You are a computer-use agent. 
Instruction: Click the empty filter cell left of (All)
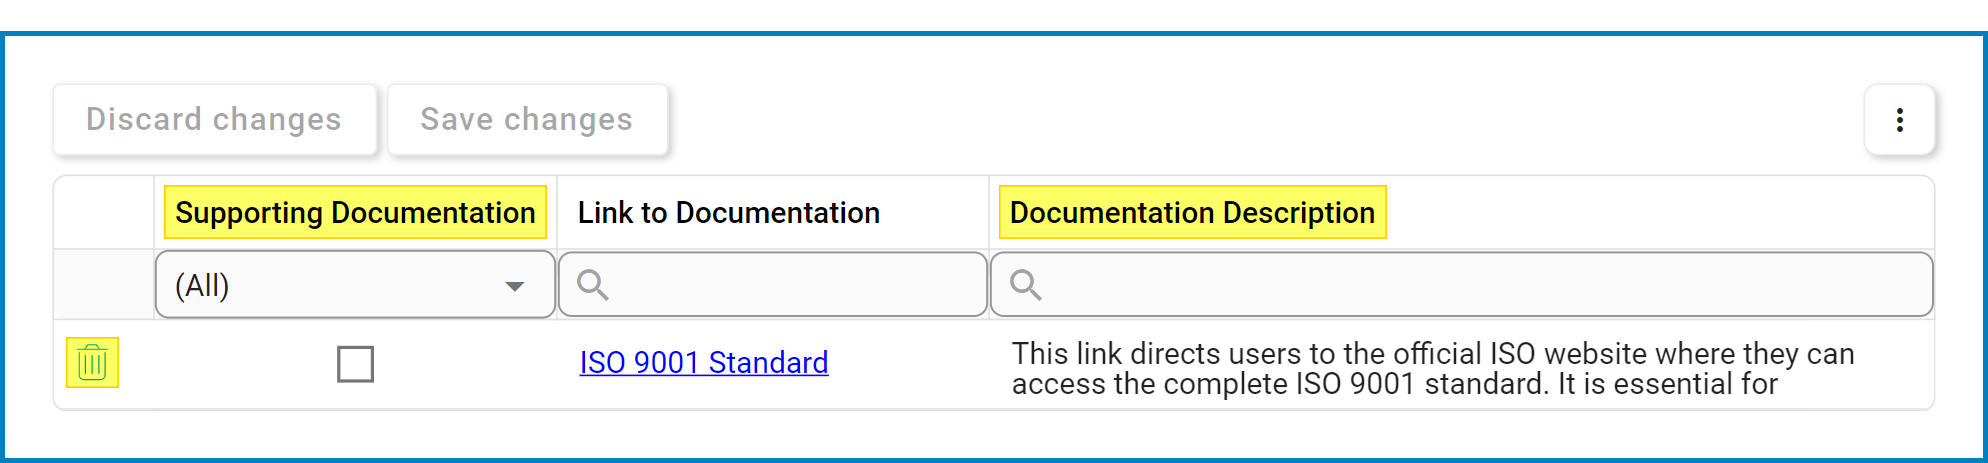coord(104,285)
